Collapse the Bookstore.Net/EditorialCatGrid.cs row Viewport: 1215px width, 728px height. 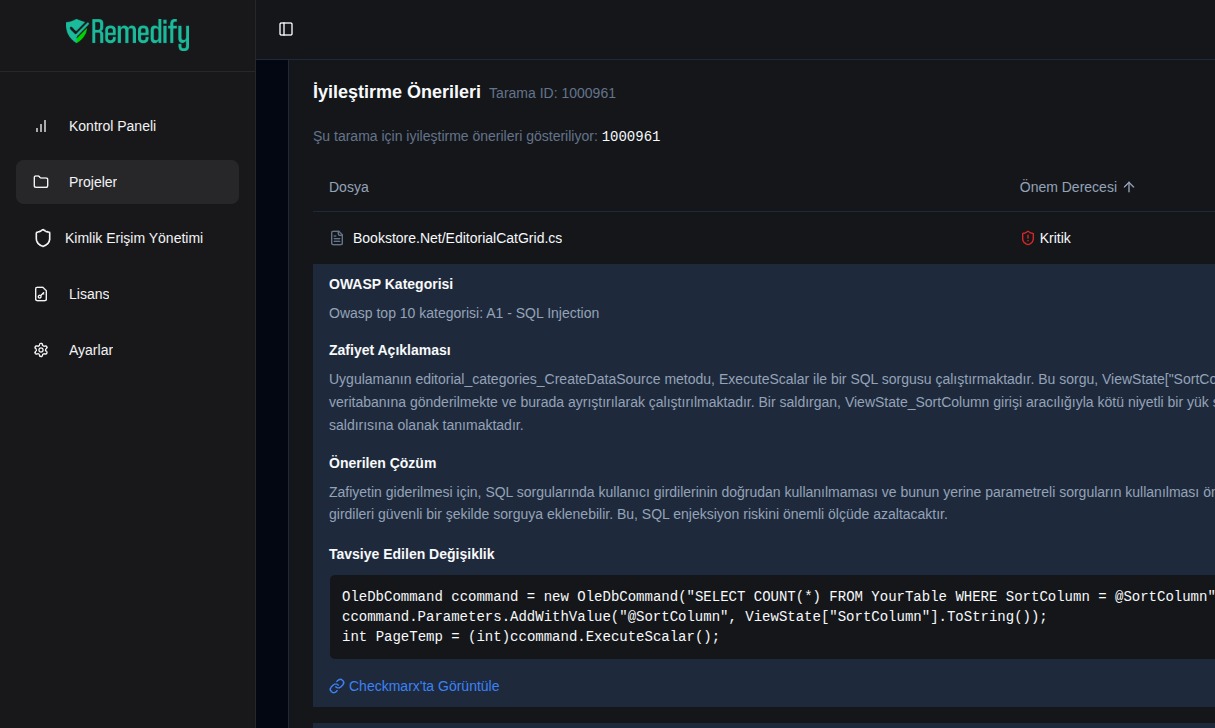coord(457,238)
